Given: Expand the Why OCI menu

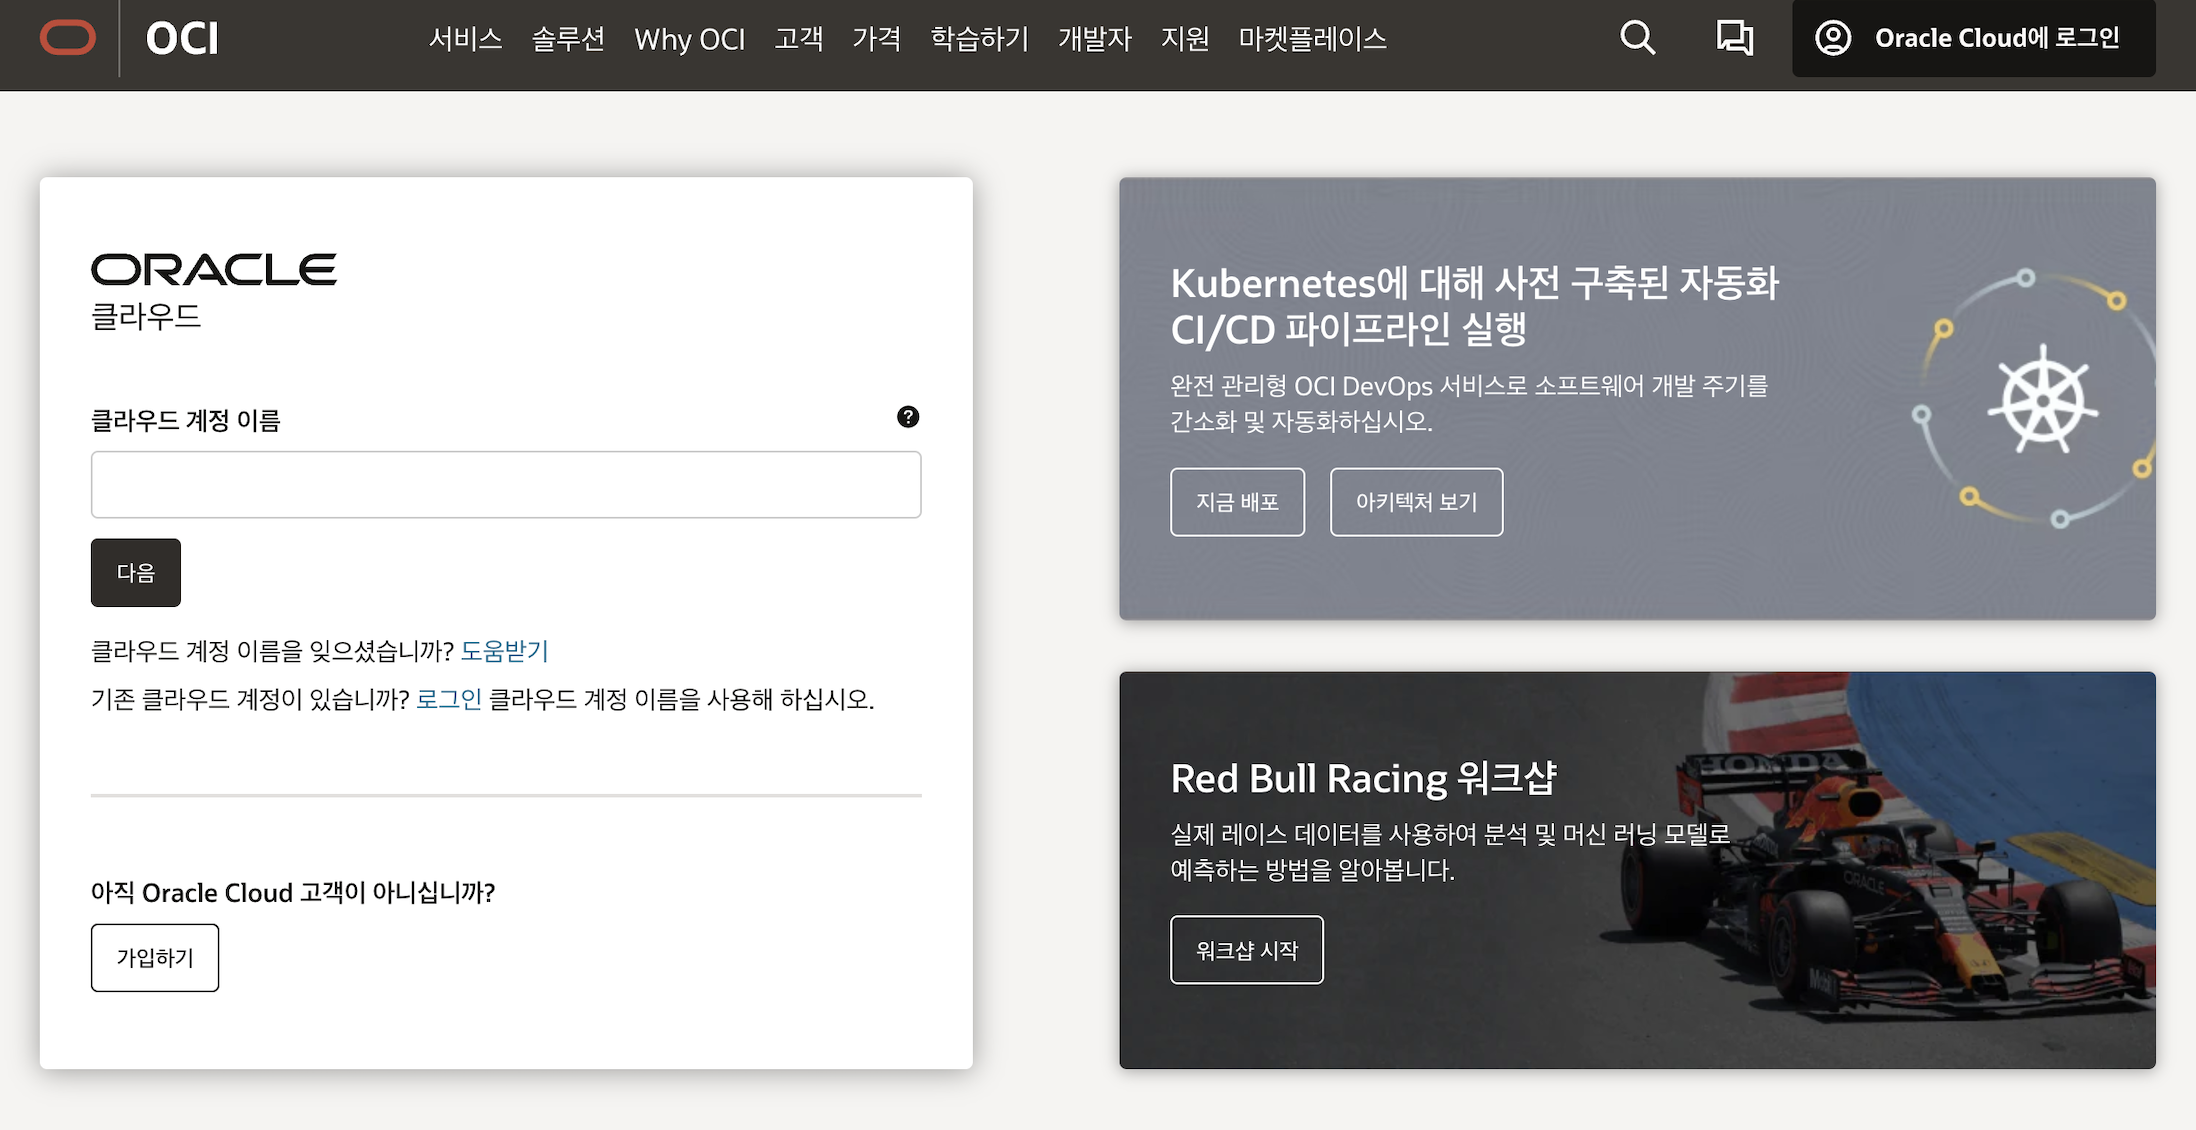Looking at the screenshot, I should [x=689, y=38].
